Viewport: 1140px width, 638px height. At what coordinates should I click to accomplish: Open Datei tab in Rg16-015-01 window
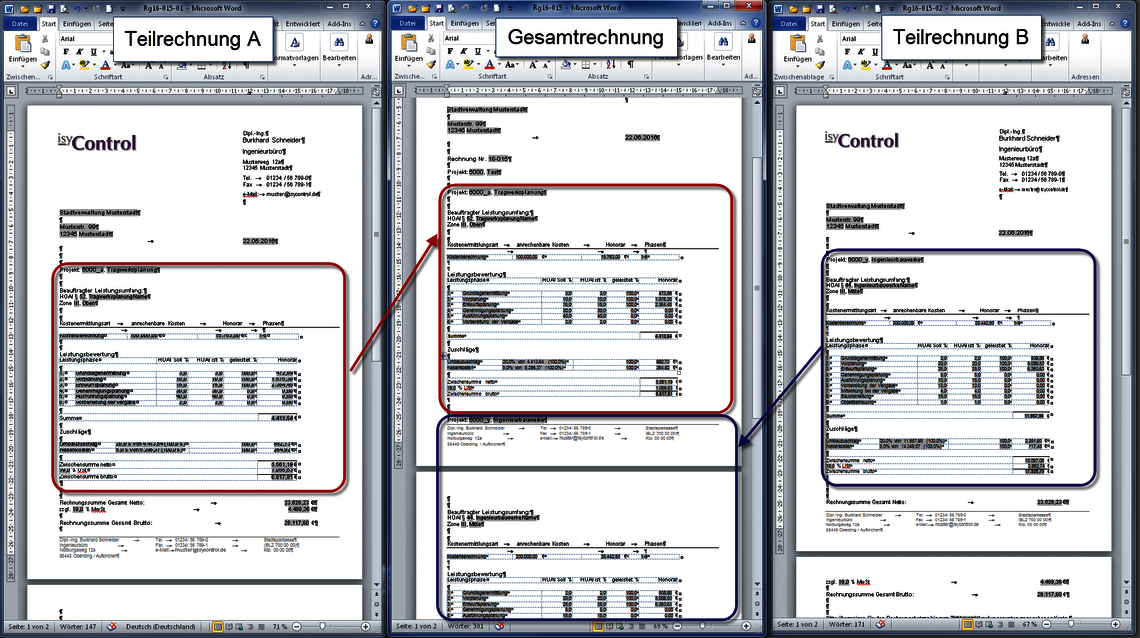coord(20,23)
